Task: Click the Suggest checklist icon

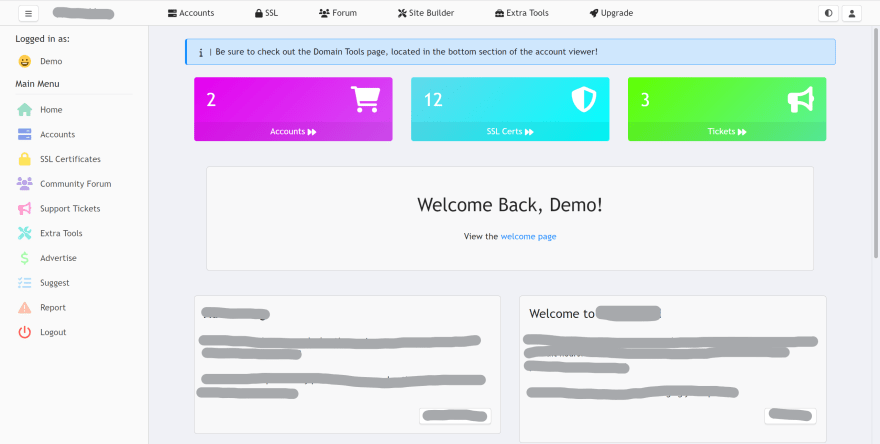Action: (25, 282)
